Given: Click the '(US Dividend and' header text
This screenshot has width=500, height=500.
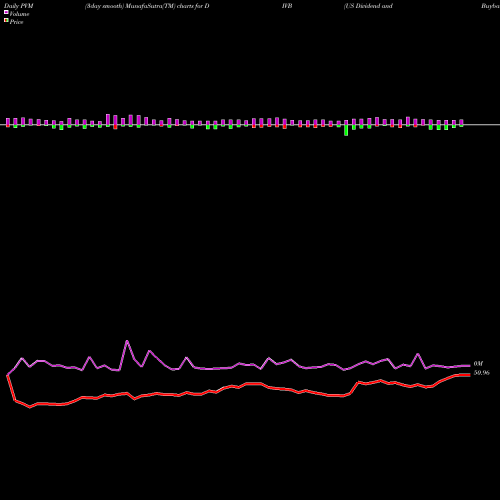Looking at the screenshot, I should tap(368, 6).
